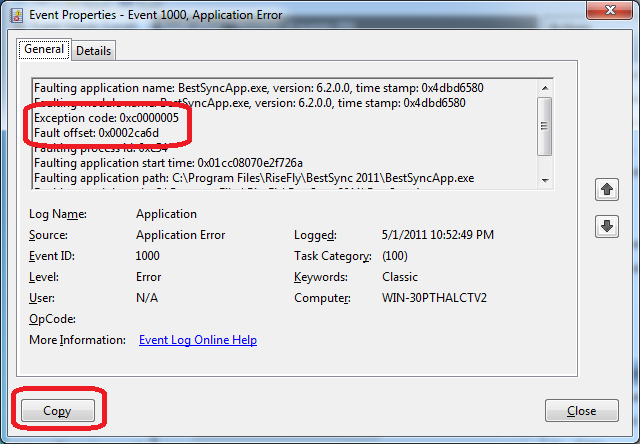The image size is (640, 444).
Task: Click the Event ID value 1000
Action: pos(147,256)
